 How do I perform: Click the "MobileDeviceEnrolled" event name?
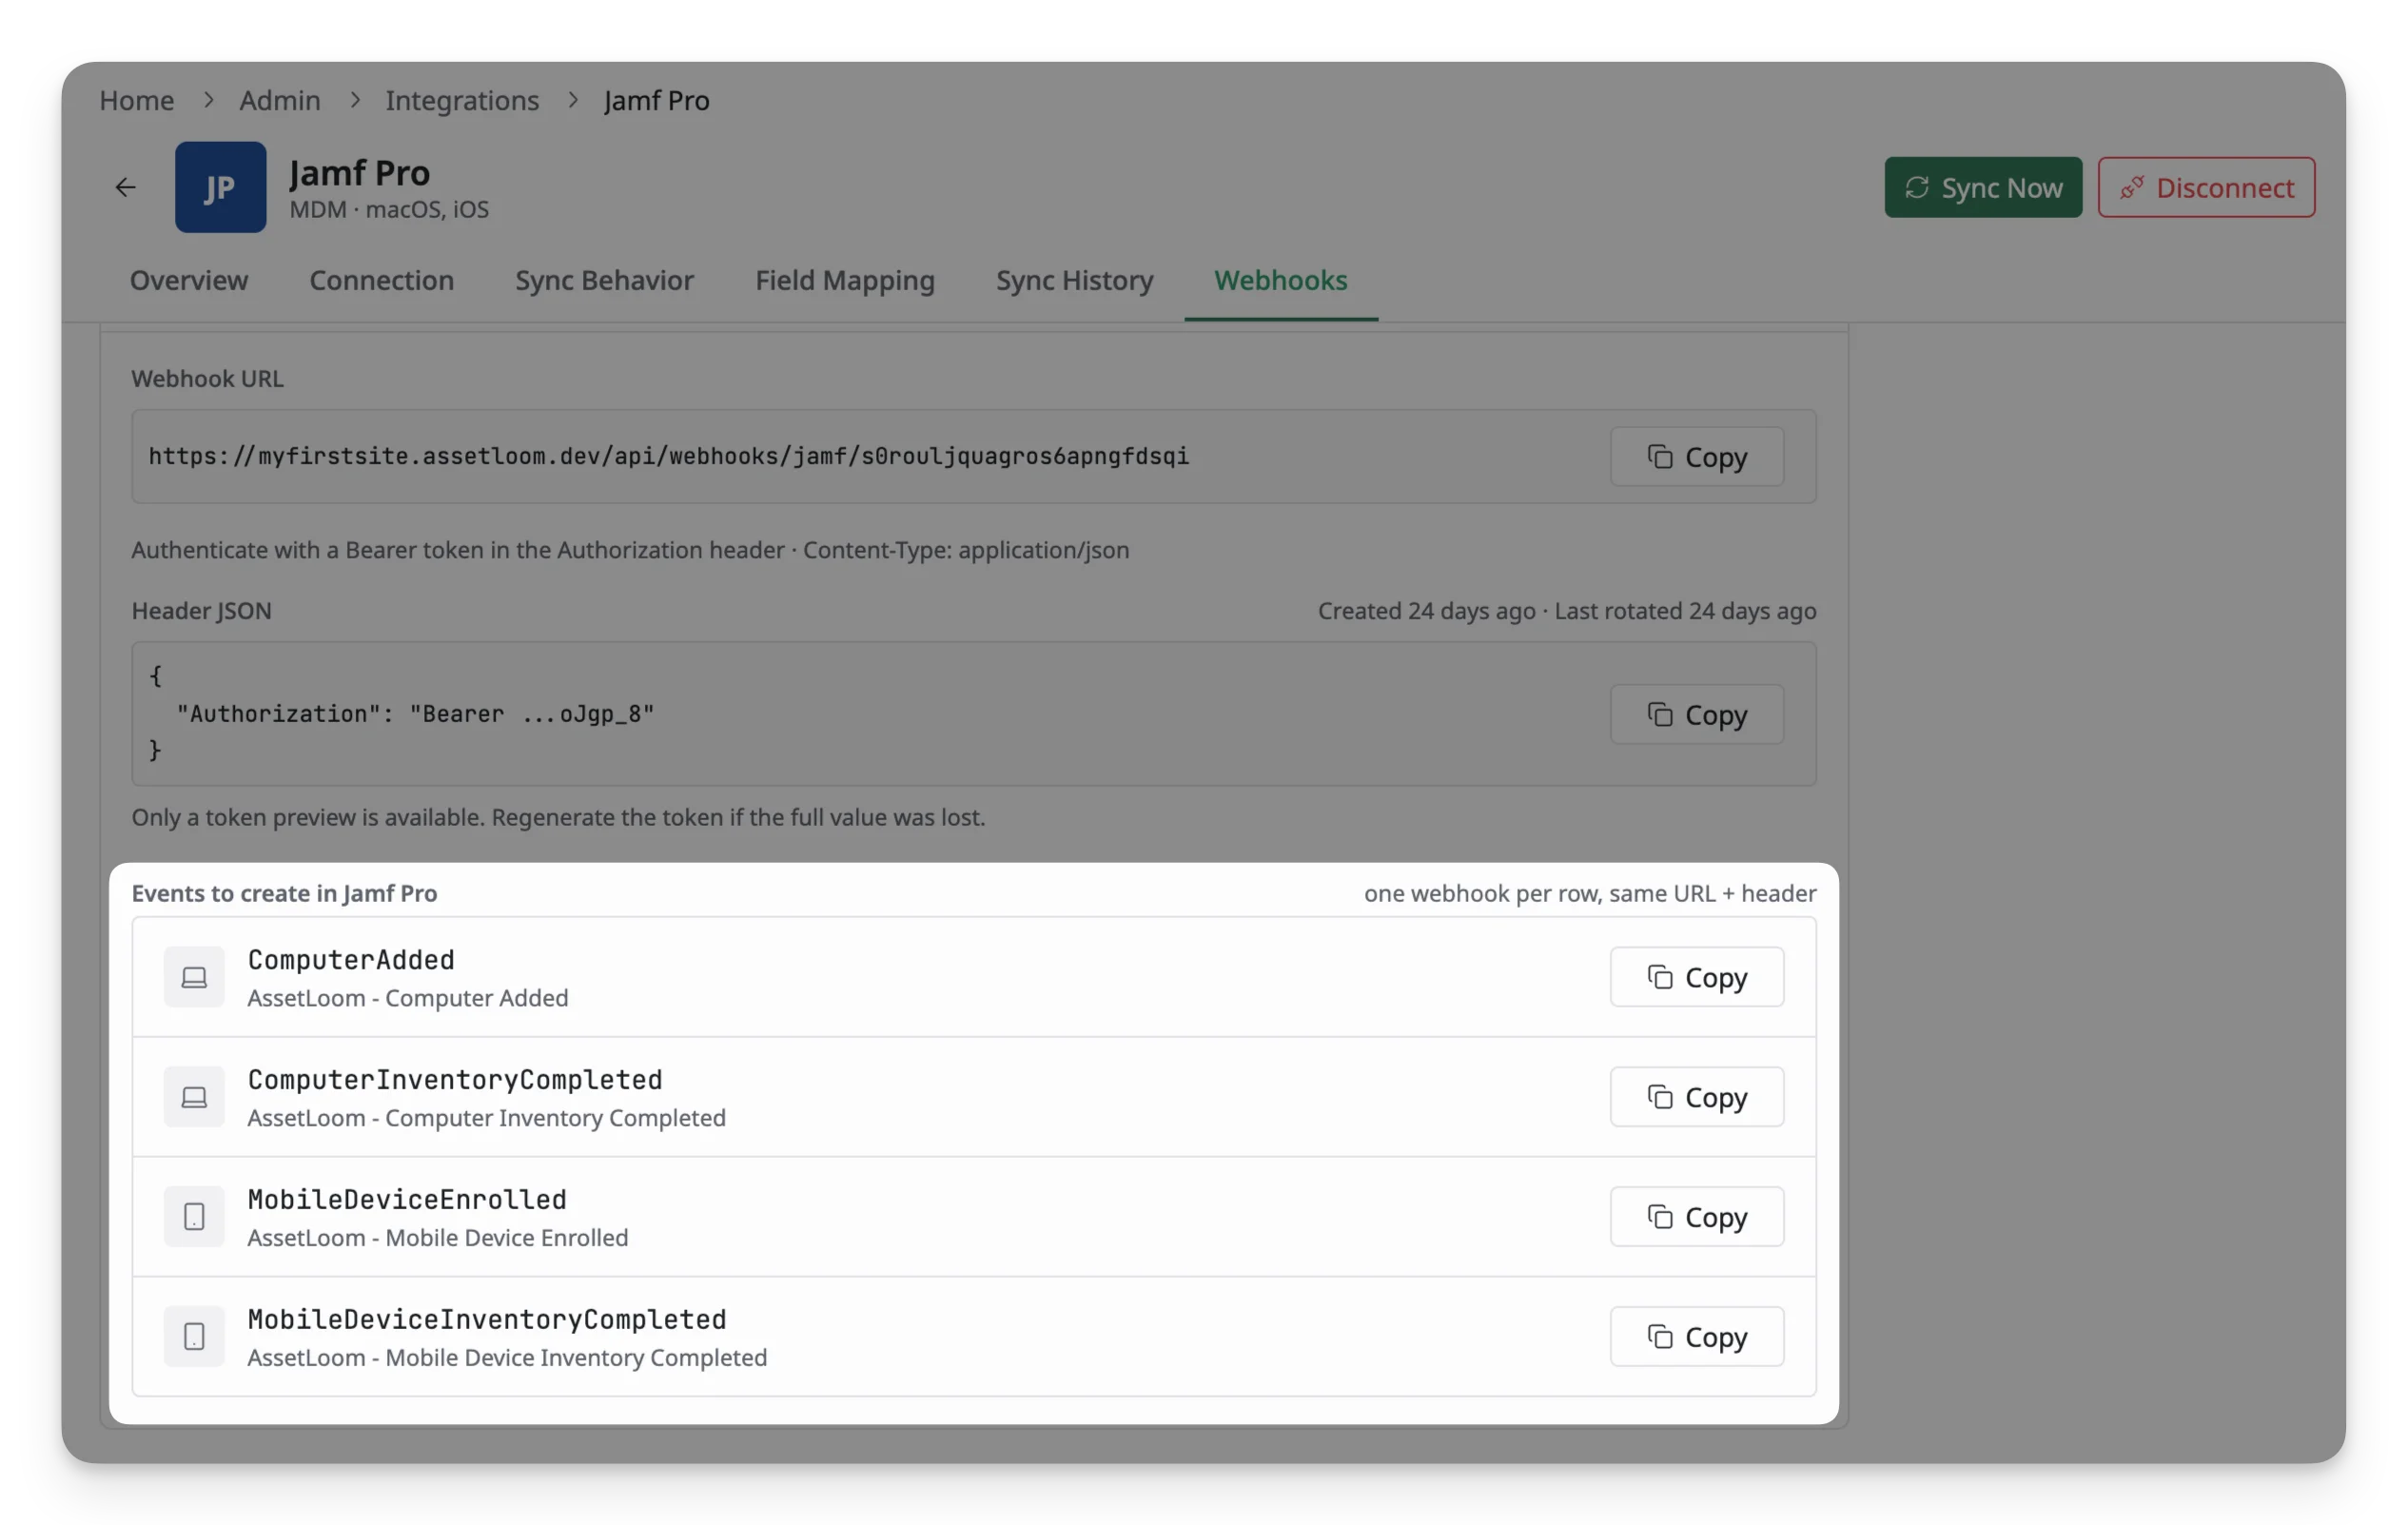pos(407,1200)
